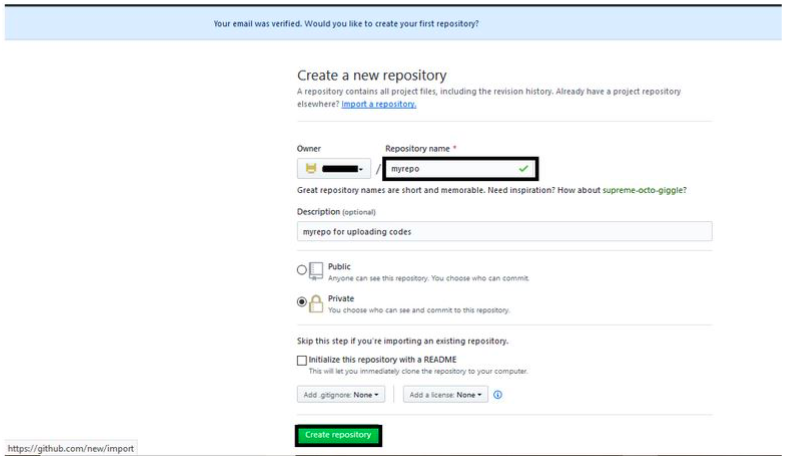Open the Add .gitignore dropdown
The image size is (800, 463).
pyautogui.click(x=341, y=395)
